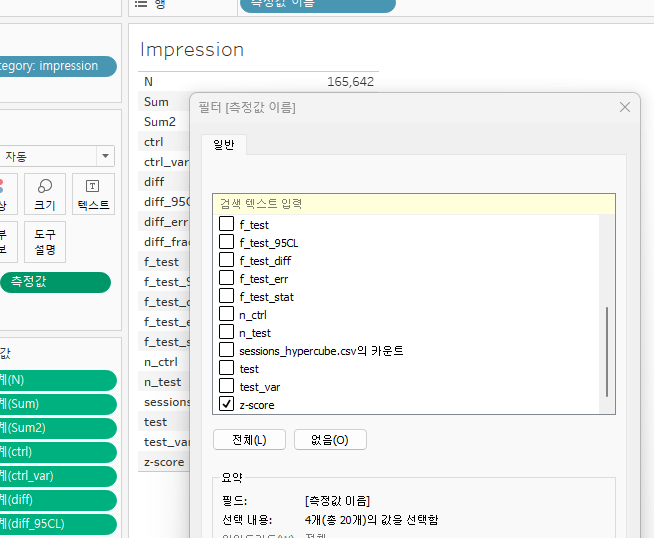This screenshot has height=538, width=654.
Task: Select the Sum row header
Action: (156, 102)
